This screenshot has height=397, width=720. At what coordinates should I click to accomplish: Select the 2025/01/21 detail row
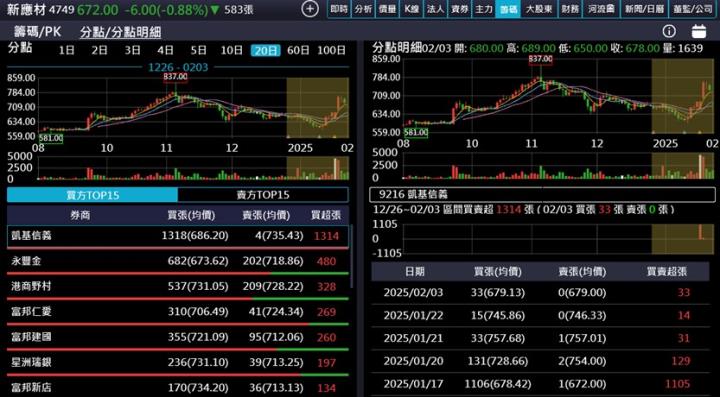(540, 338)
